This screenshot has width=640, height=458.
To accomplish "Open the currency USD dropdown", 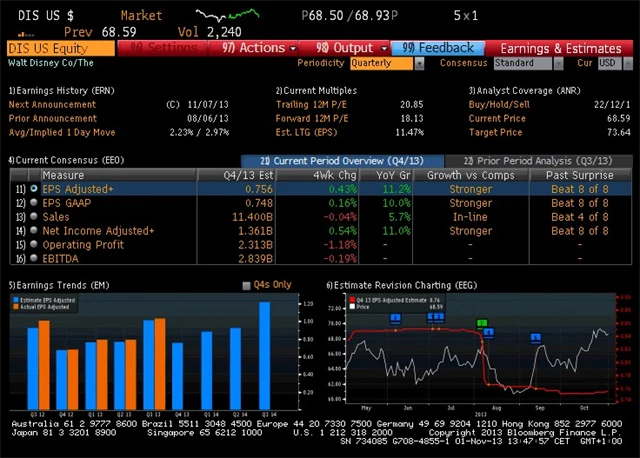I will pos(608,63).
